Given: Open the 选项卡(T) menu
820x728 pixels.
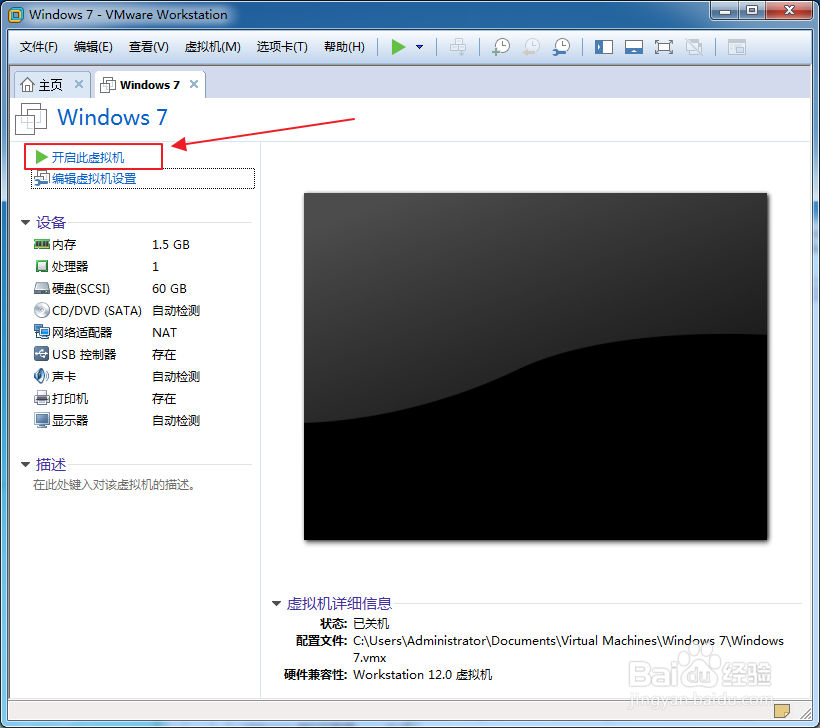Looking at the screenshot, I should (x=282, y=47).
